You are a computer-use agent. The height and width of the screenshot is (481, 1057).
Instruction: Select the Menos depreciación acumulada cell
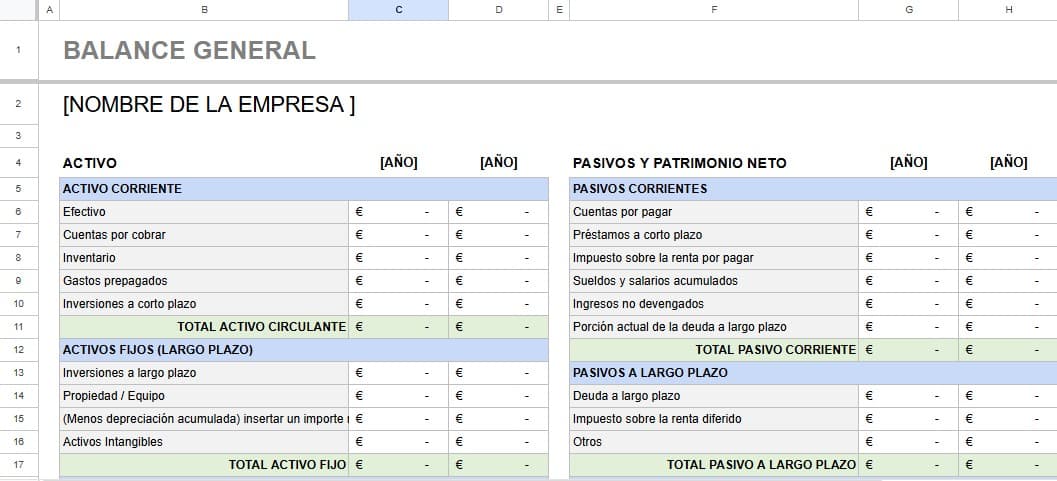tap(204, 418)
